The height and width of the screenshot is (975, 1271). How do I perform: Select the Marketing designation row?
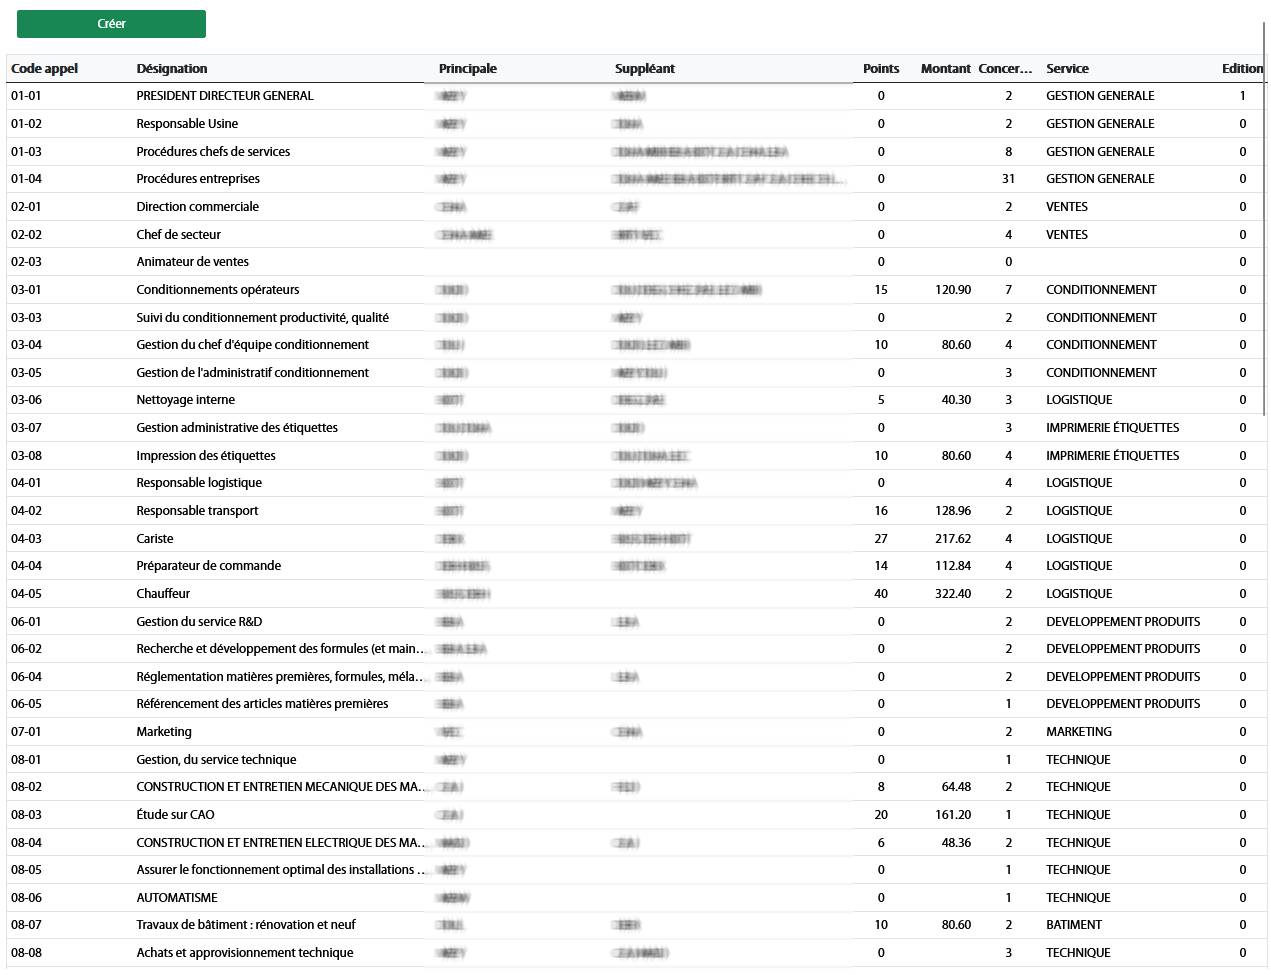[636, 732]
